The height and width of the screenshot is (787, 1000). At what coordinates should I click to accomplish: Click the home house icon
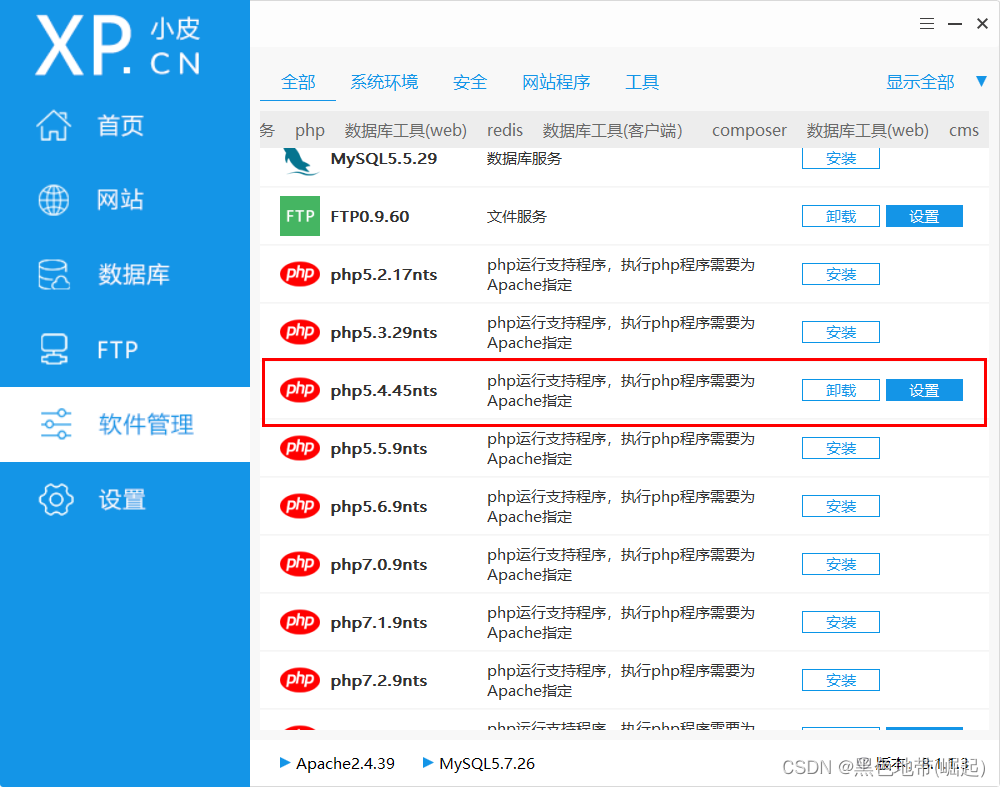coord(54,125)
